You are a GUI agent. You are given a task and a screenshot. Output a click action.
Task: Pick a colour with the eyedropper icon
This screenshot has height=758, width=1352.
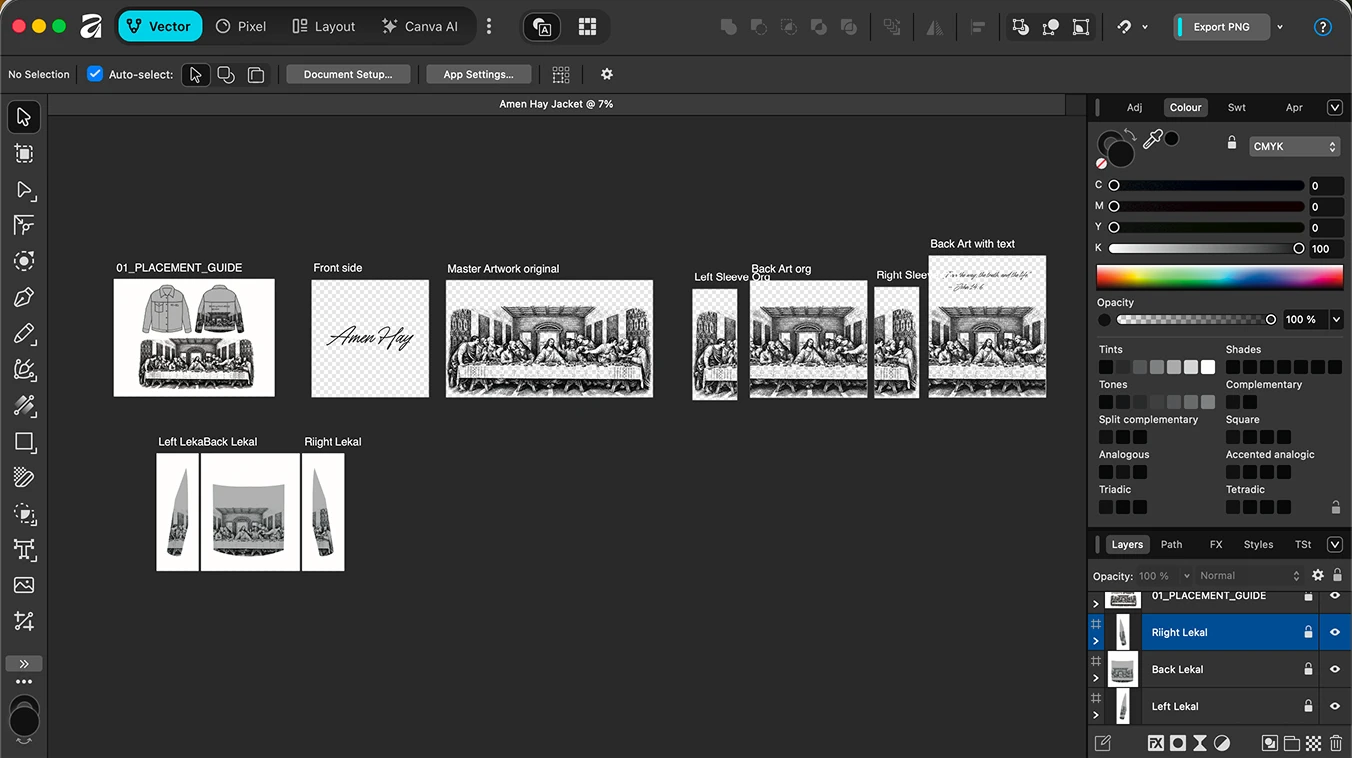tap(1153, 139)
